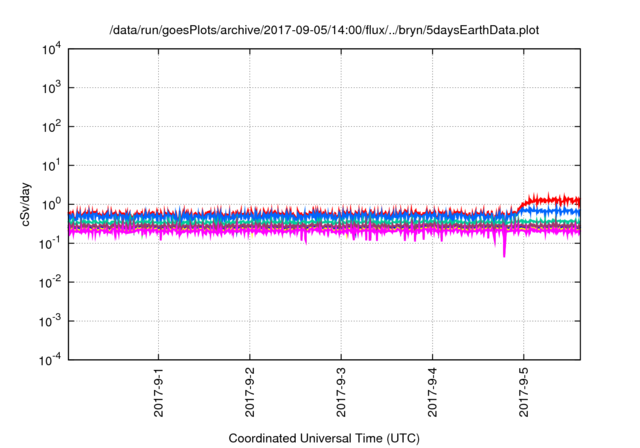Click the 10^0 y-axis tick label

(51, 204)
